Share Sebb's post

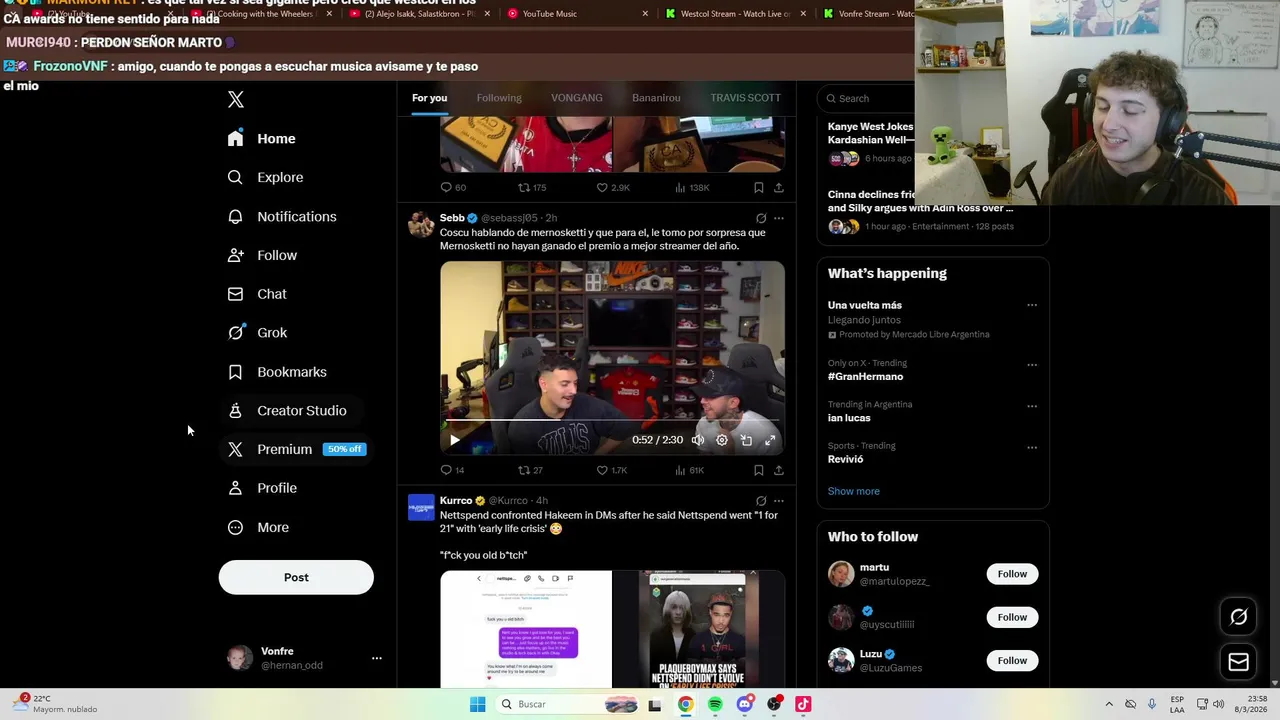point(778,470)
